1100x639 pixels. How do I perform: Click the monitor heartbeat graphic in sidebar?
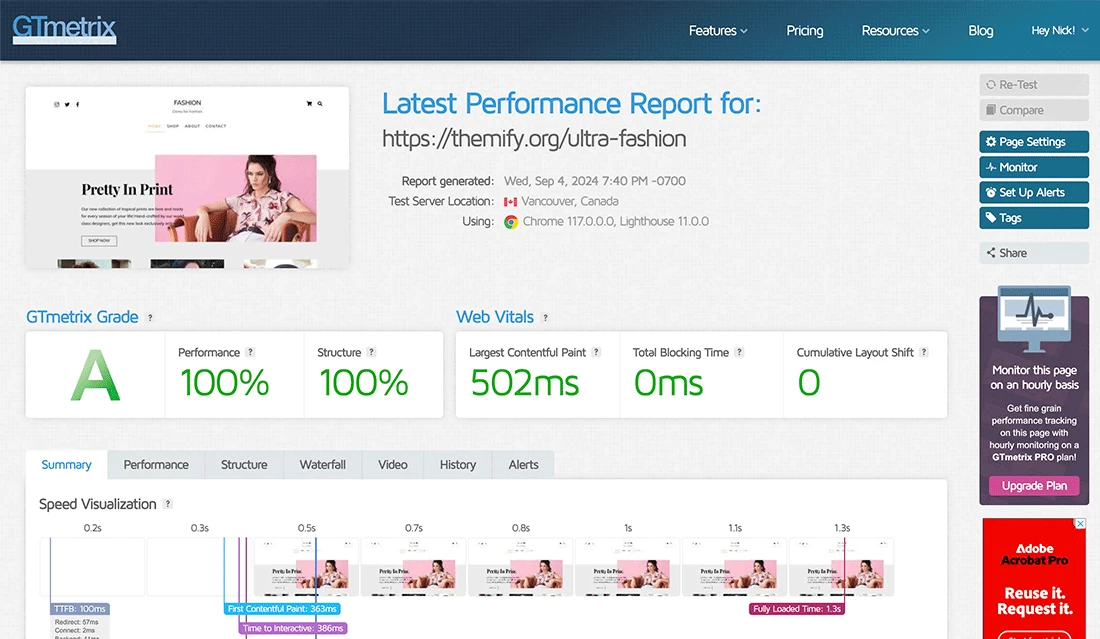(x=1034, y=318)
